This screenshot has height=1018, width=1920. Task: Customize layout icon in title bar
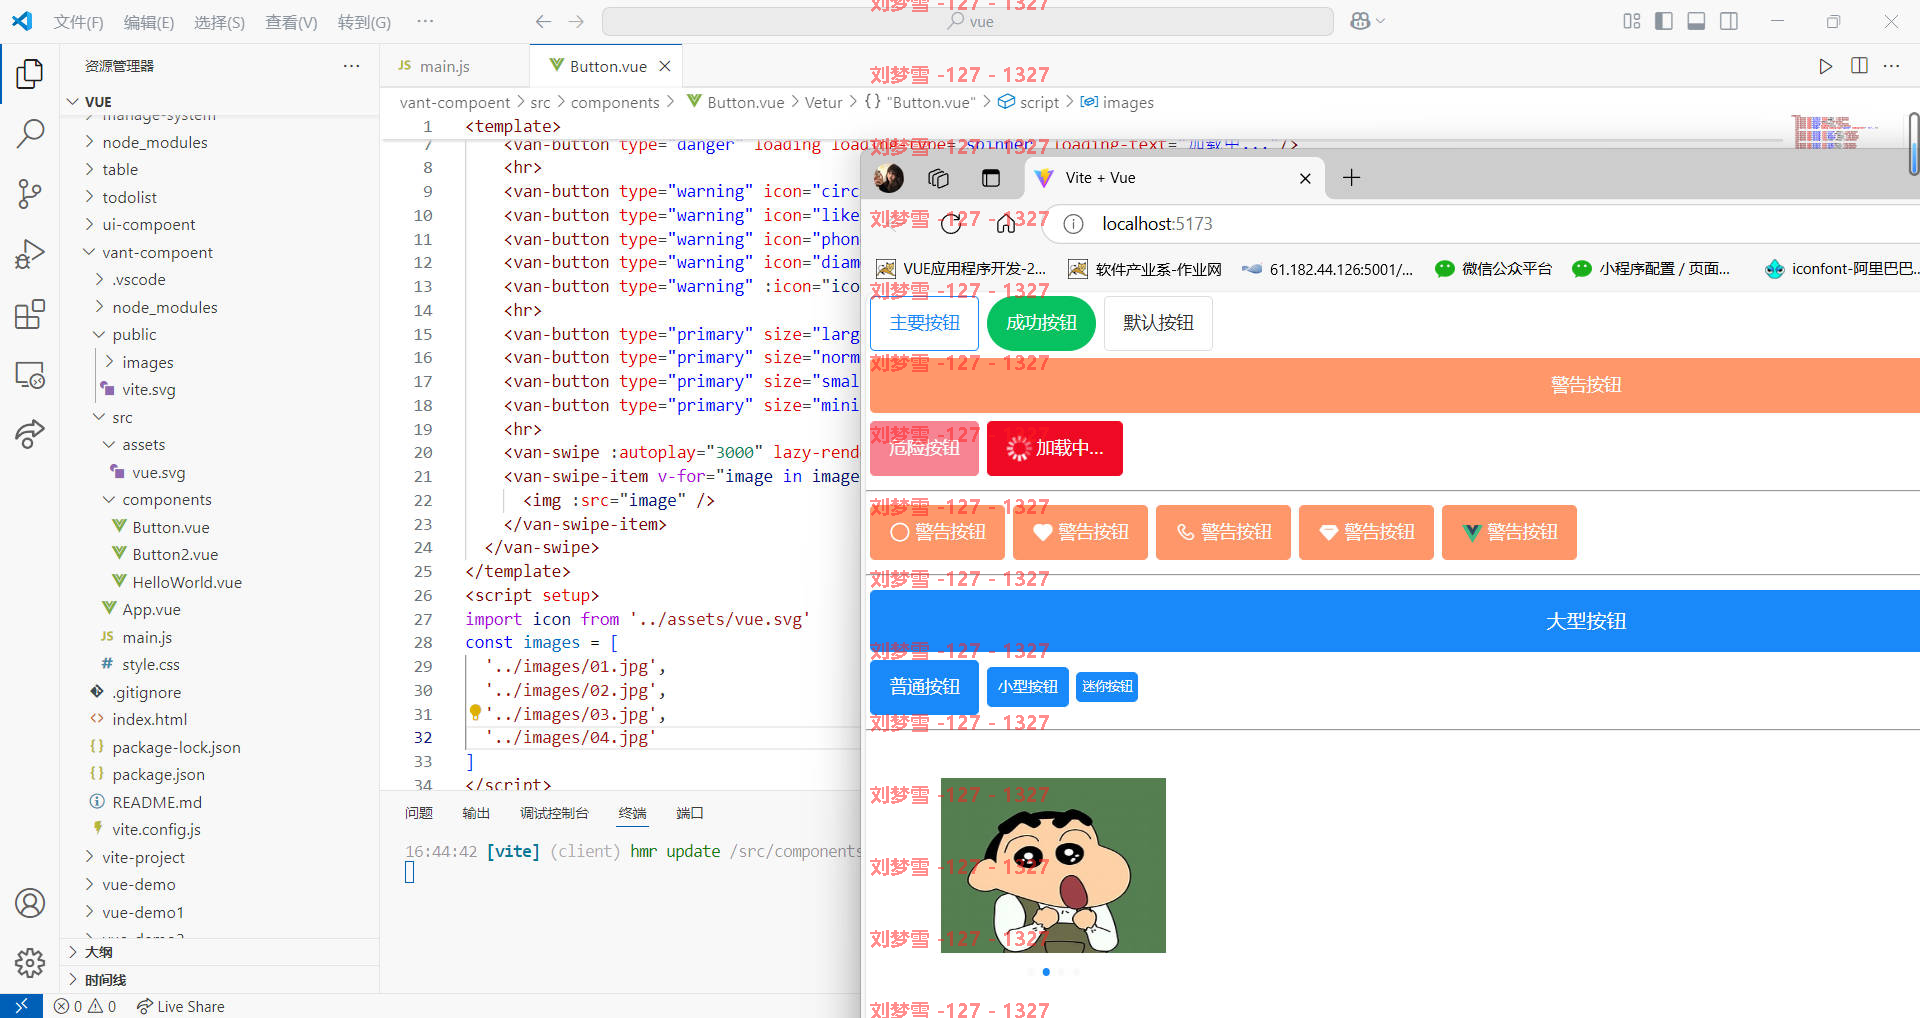pos(1632,21)
